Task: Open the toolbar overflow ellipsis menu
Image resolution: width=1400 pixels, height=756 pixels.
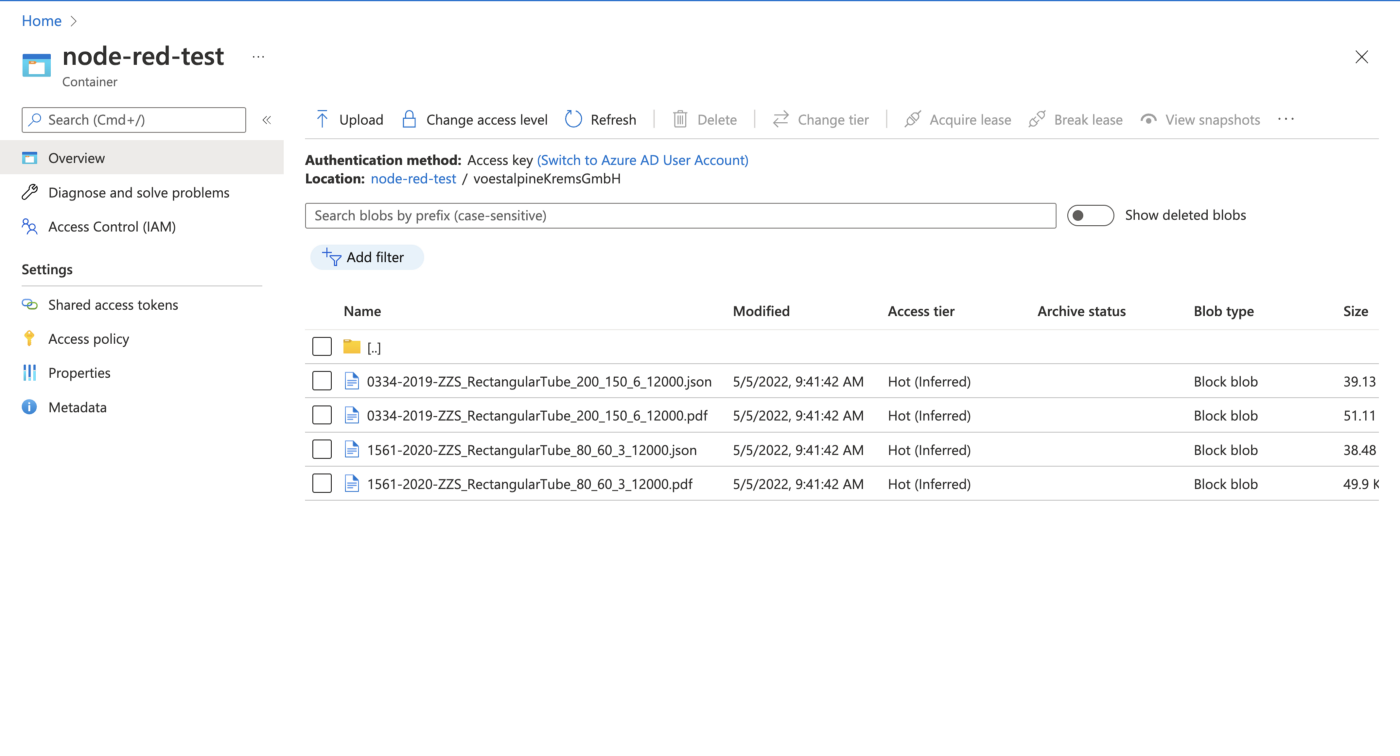Action: 1286,119
